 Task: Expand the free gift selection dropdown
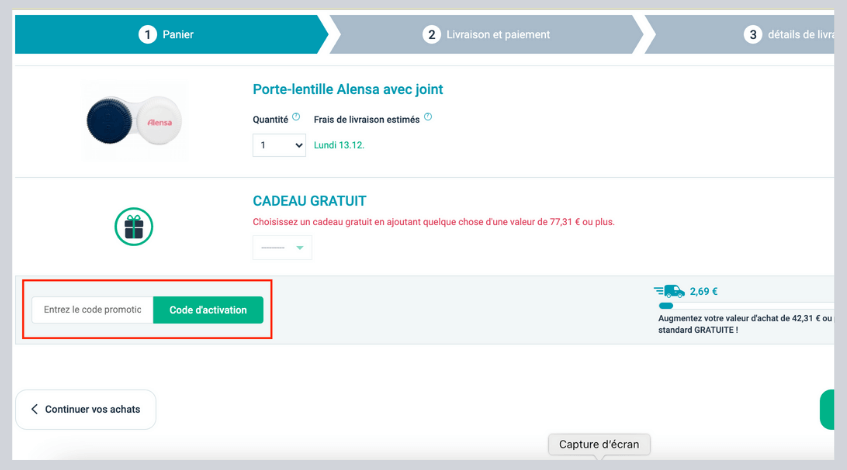(282, 247)
